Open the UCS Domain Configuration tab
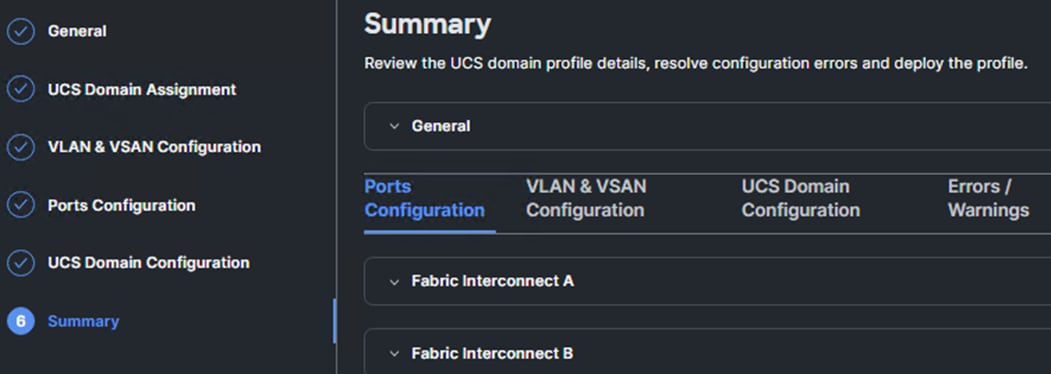 coord(800,198)
